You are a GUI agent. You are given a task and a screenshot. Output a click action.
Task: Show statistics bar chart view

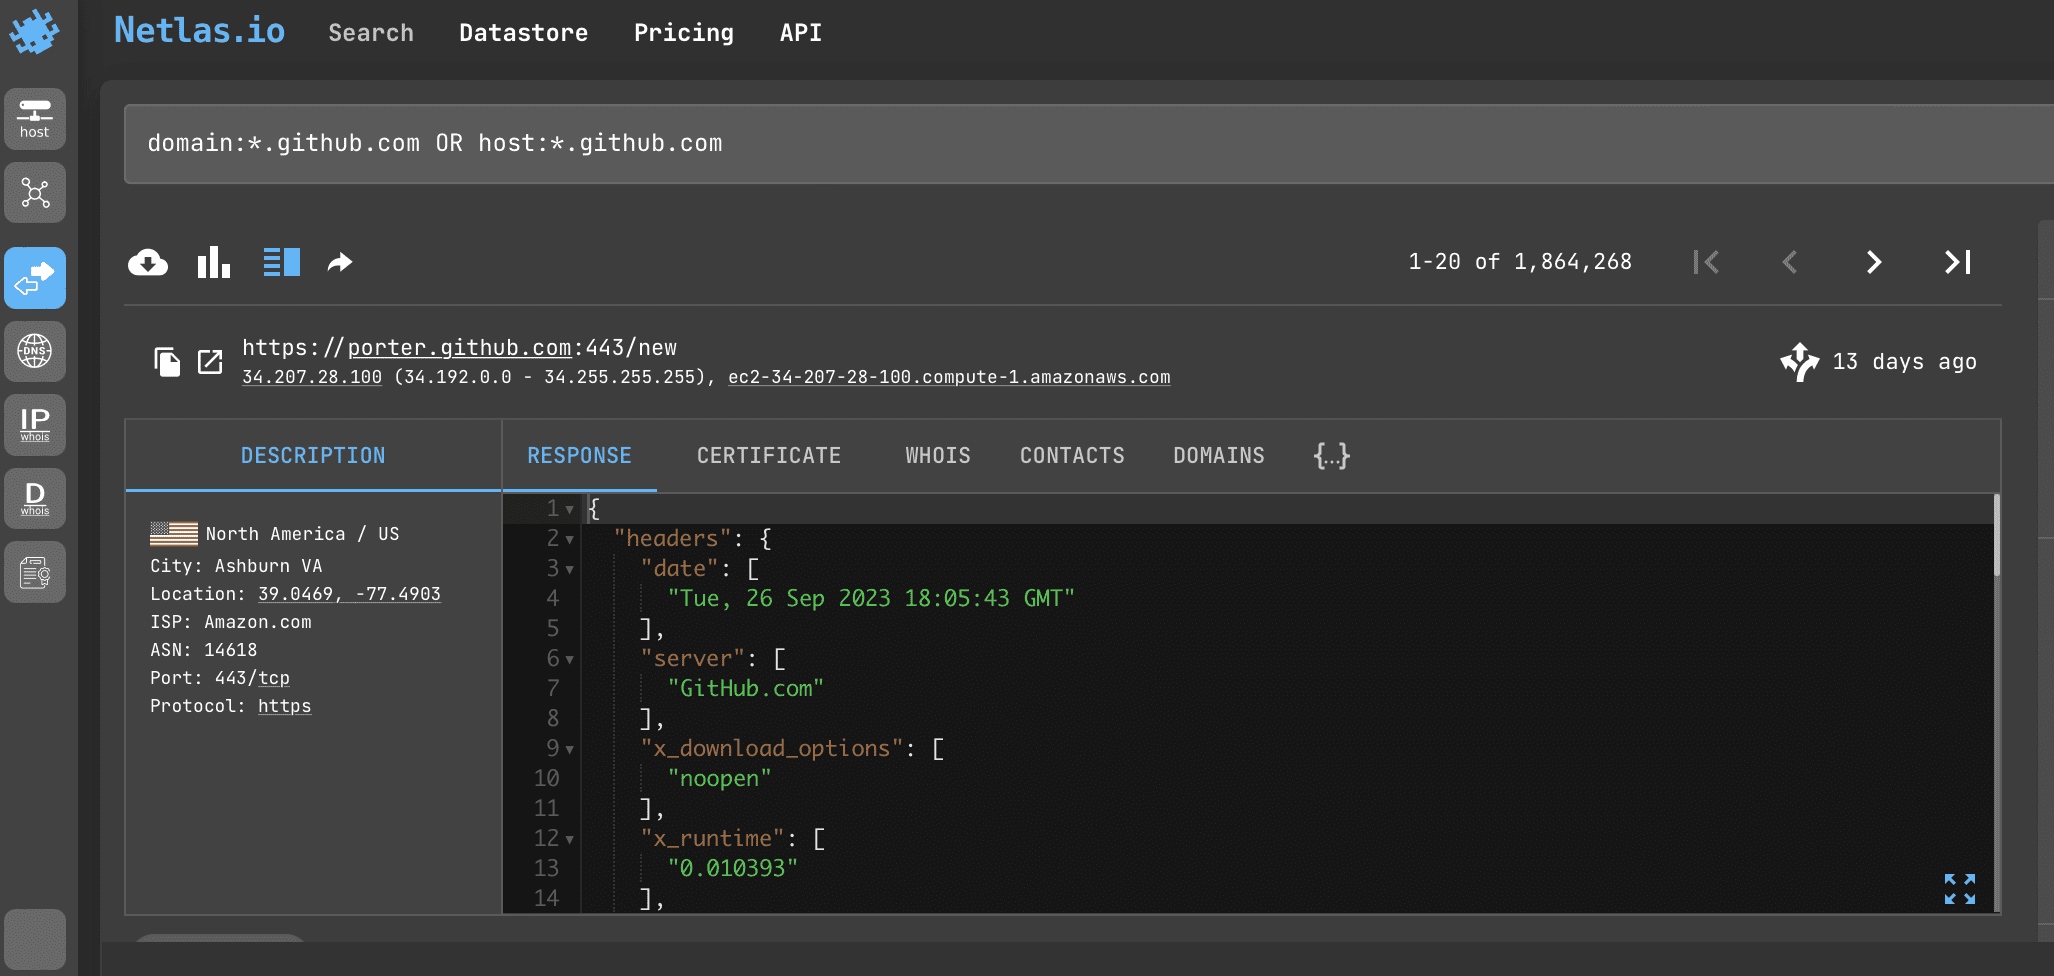214,262
